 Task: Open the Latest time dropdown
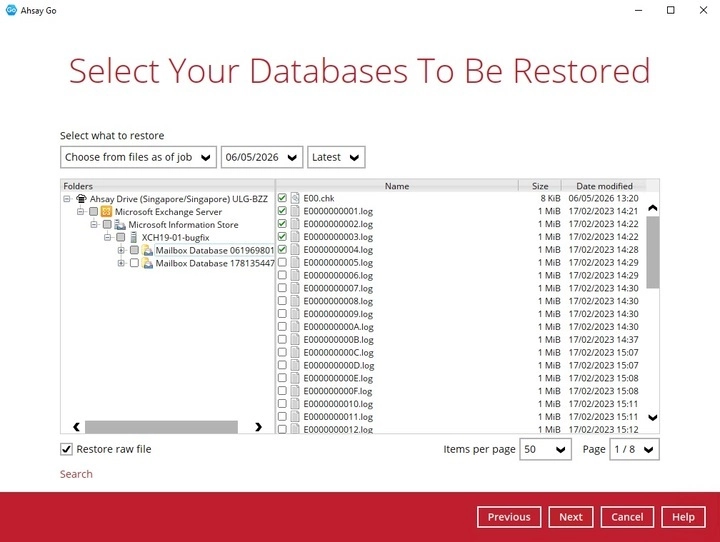click(x=336, y=157)
